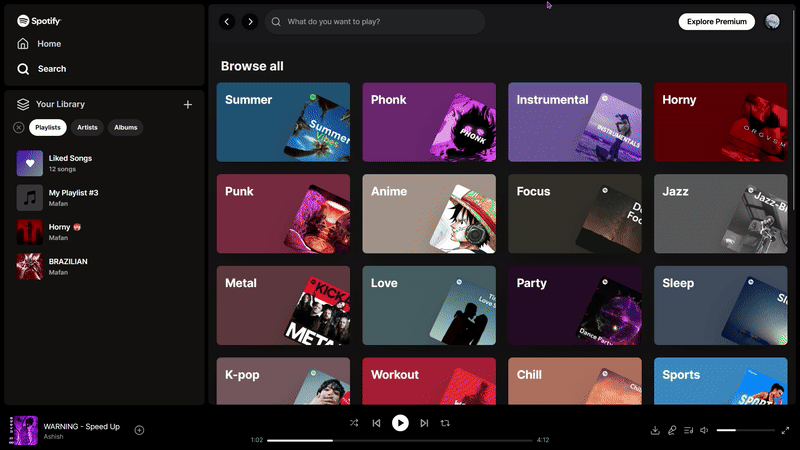The image size is (800, 450).
Task: Create a new playlist with plus icon
Action: 188,105
